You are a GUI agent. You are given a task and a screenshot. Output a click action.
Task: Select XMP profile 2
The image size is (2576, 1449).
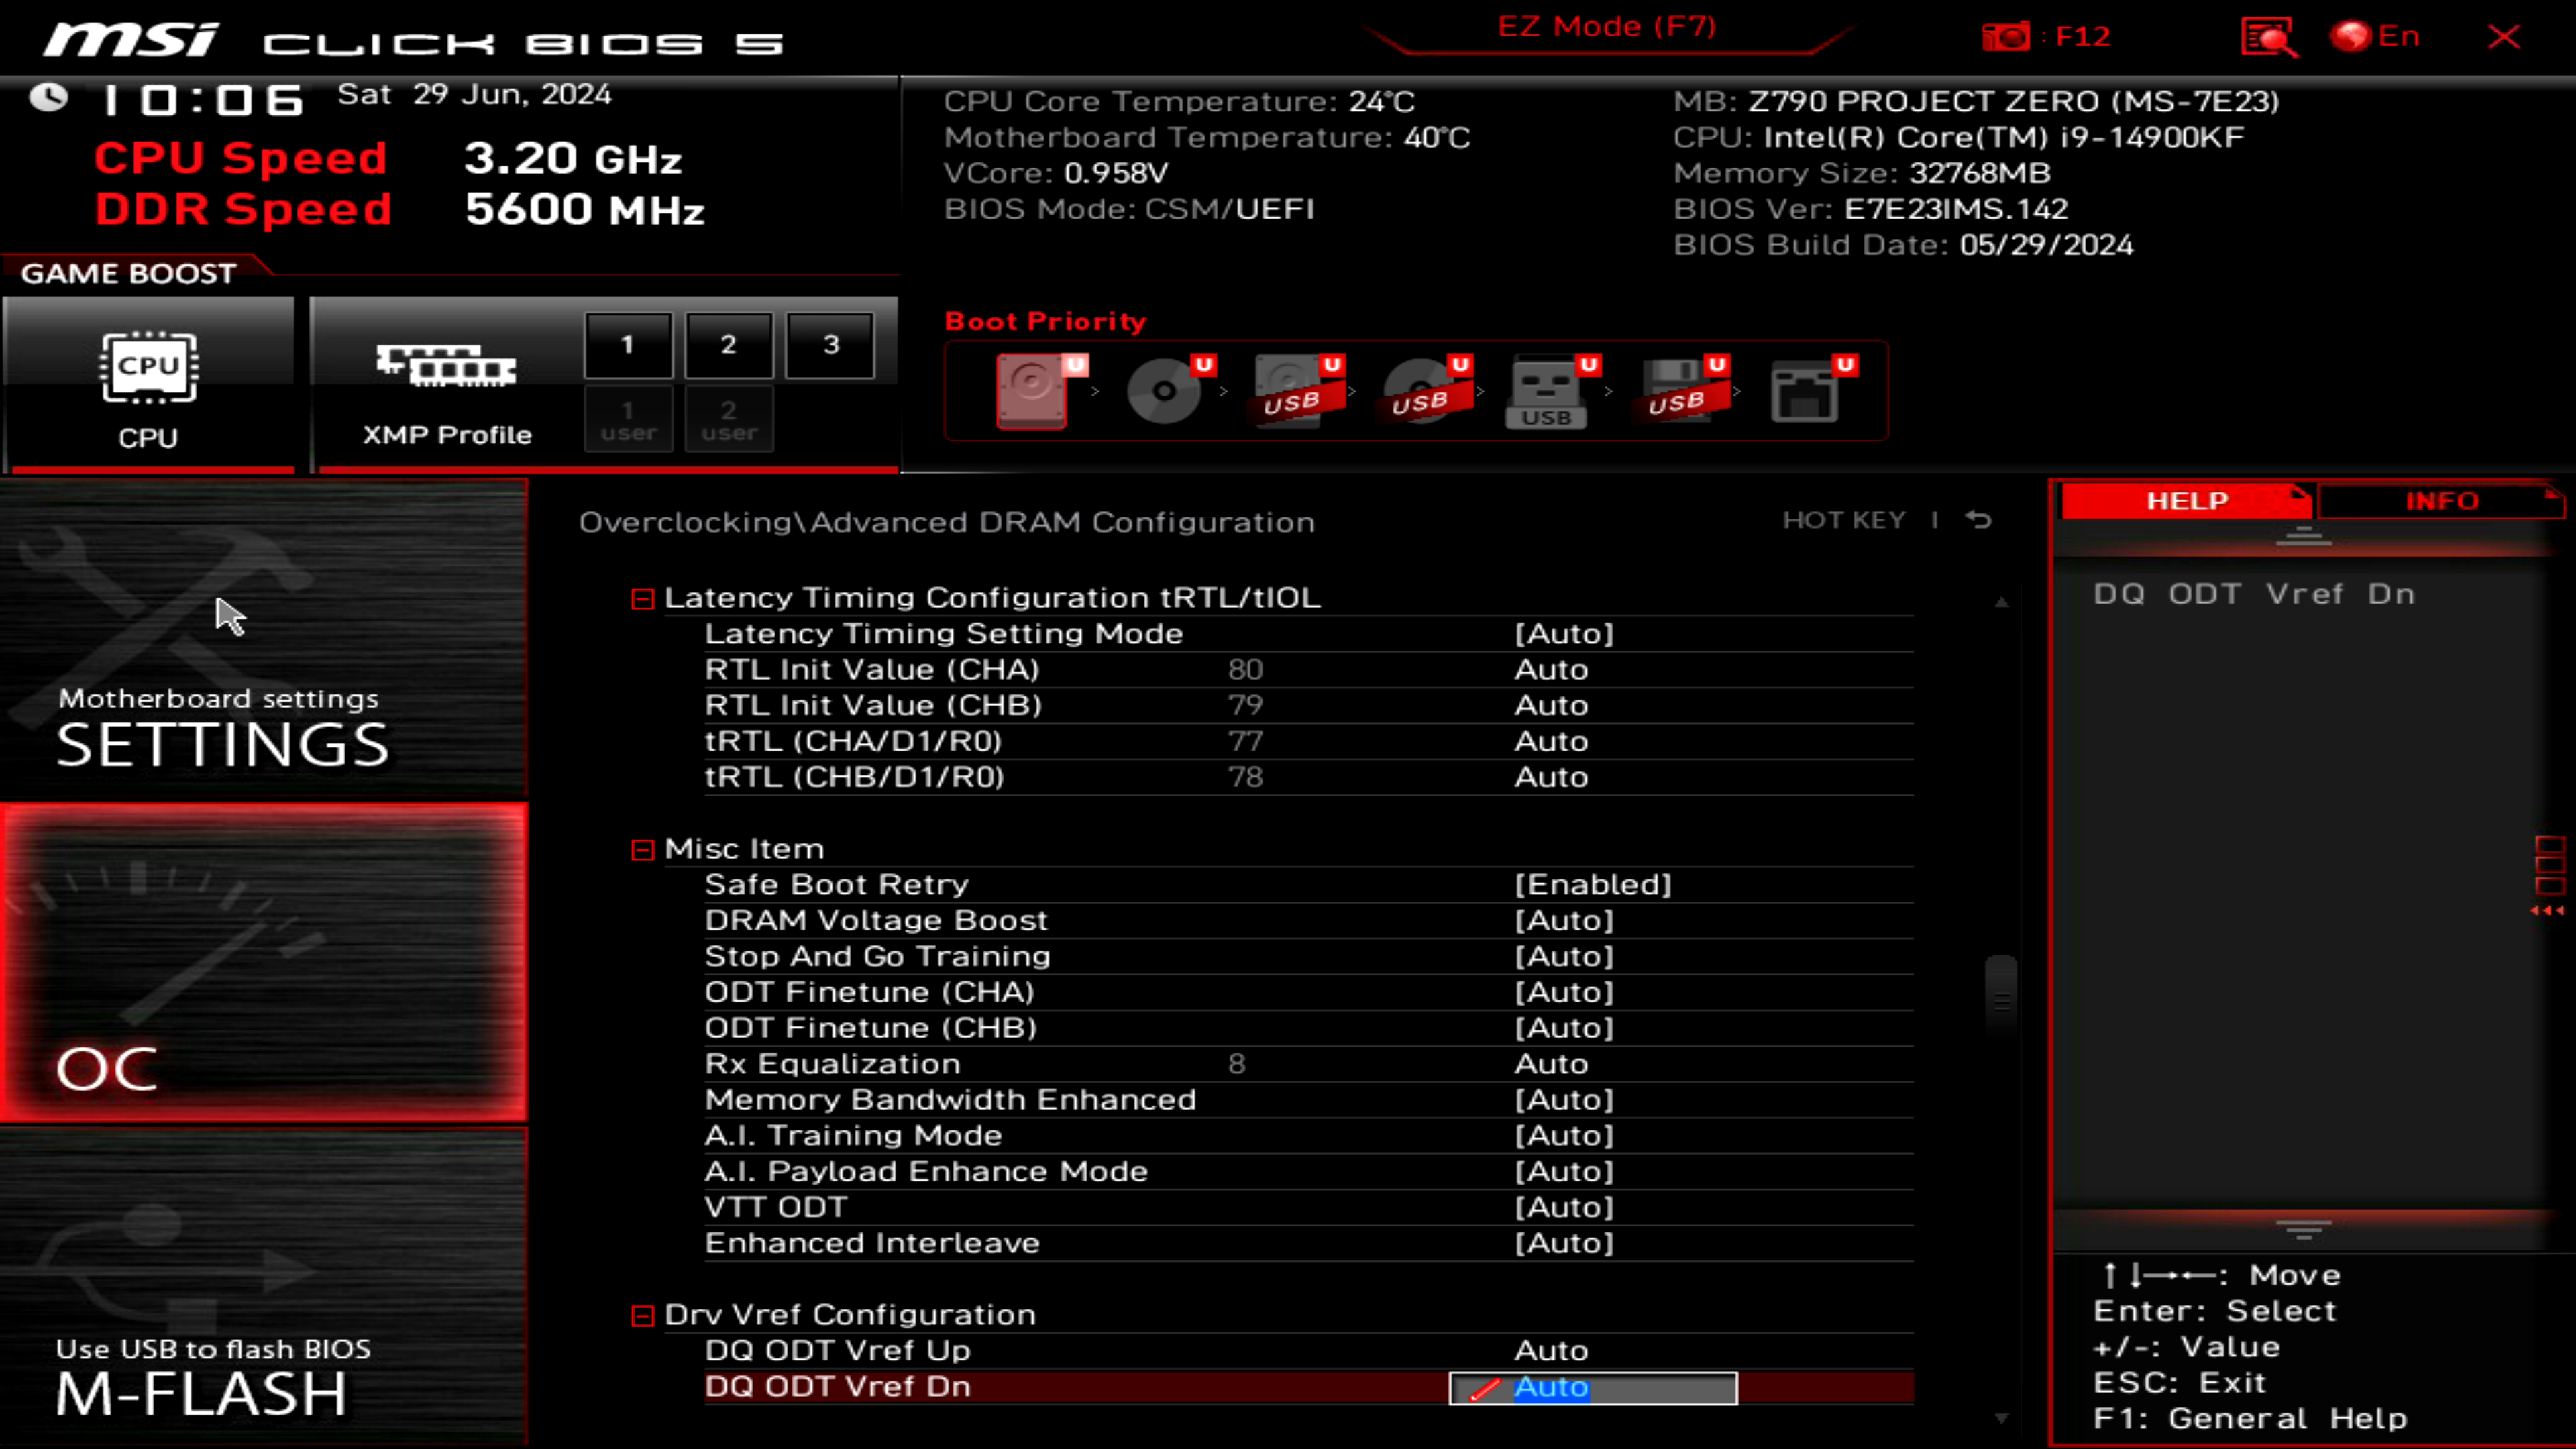click(x=729, y=345)
